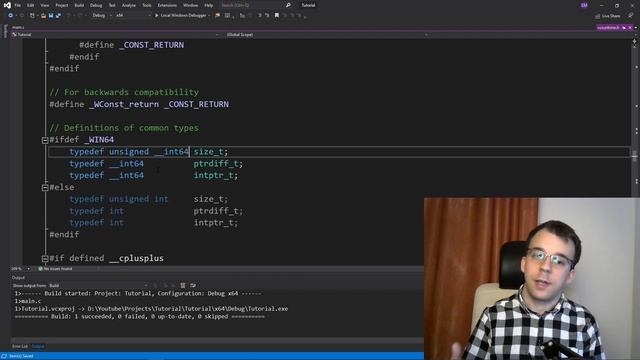Toggle word wrap in Output panel
The image size is (640, 360).
click(193, 285)
